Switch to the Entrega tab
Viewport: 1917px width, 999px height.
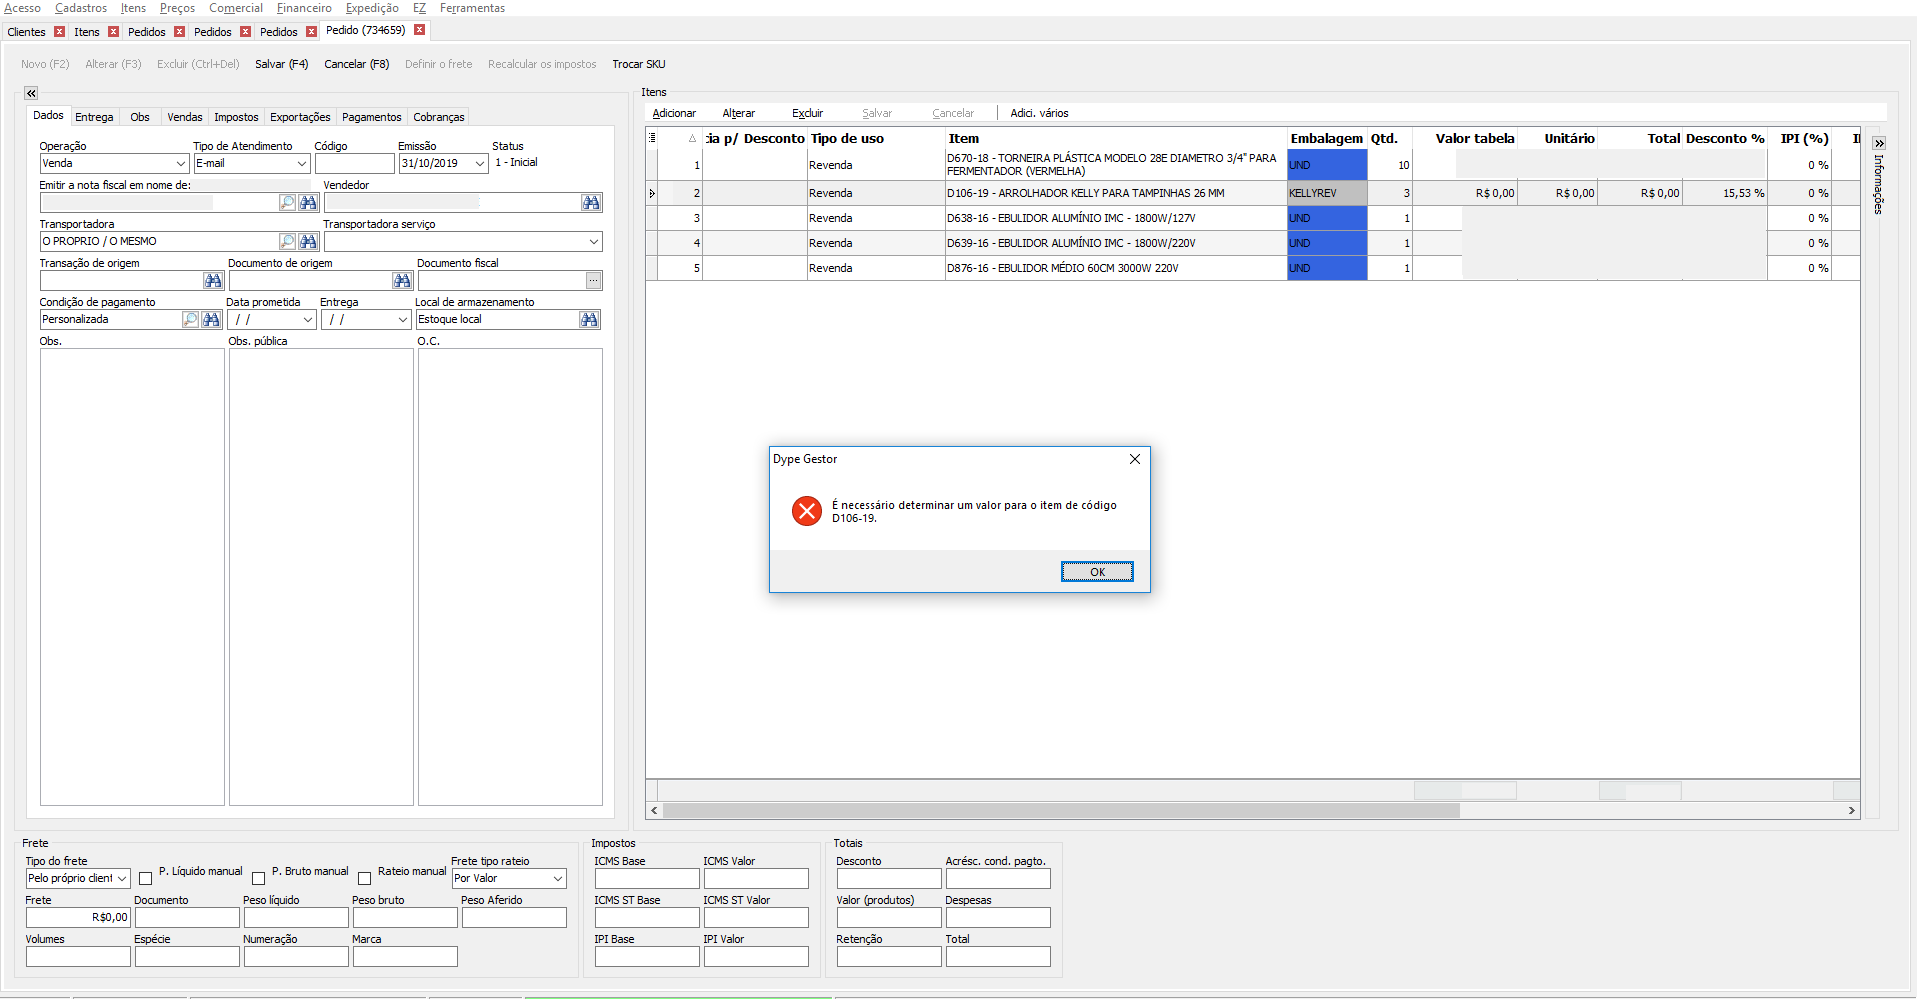point(94,117)
